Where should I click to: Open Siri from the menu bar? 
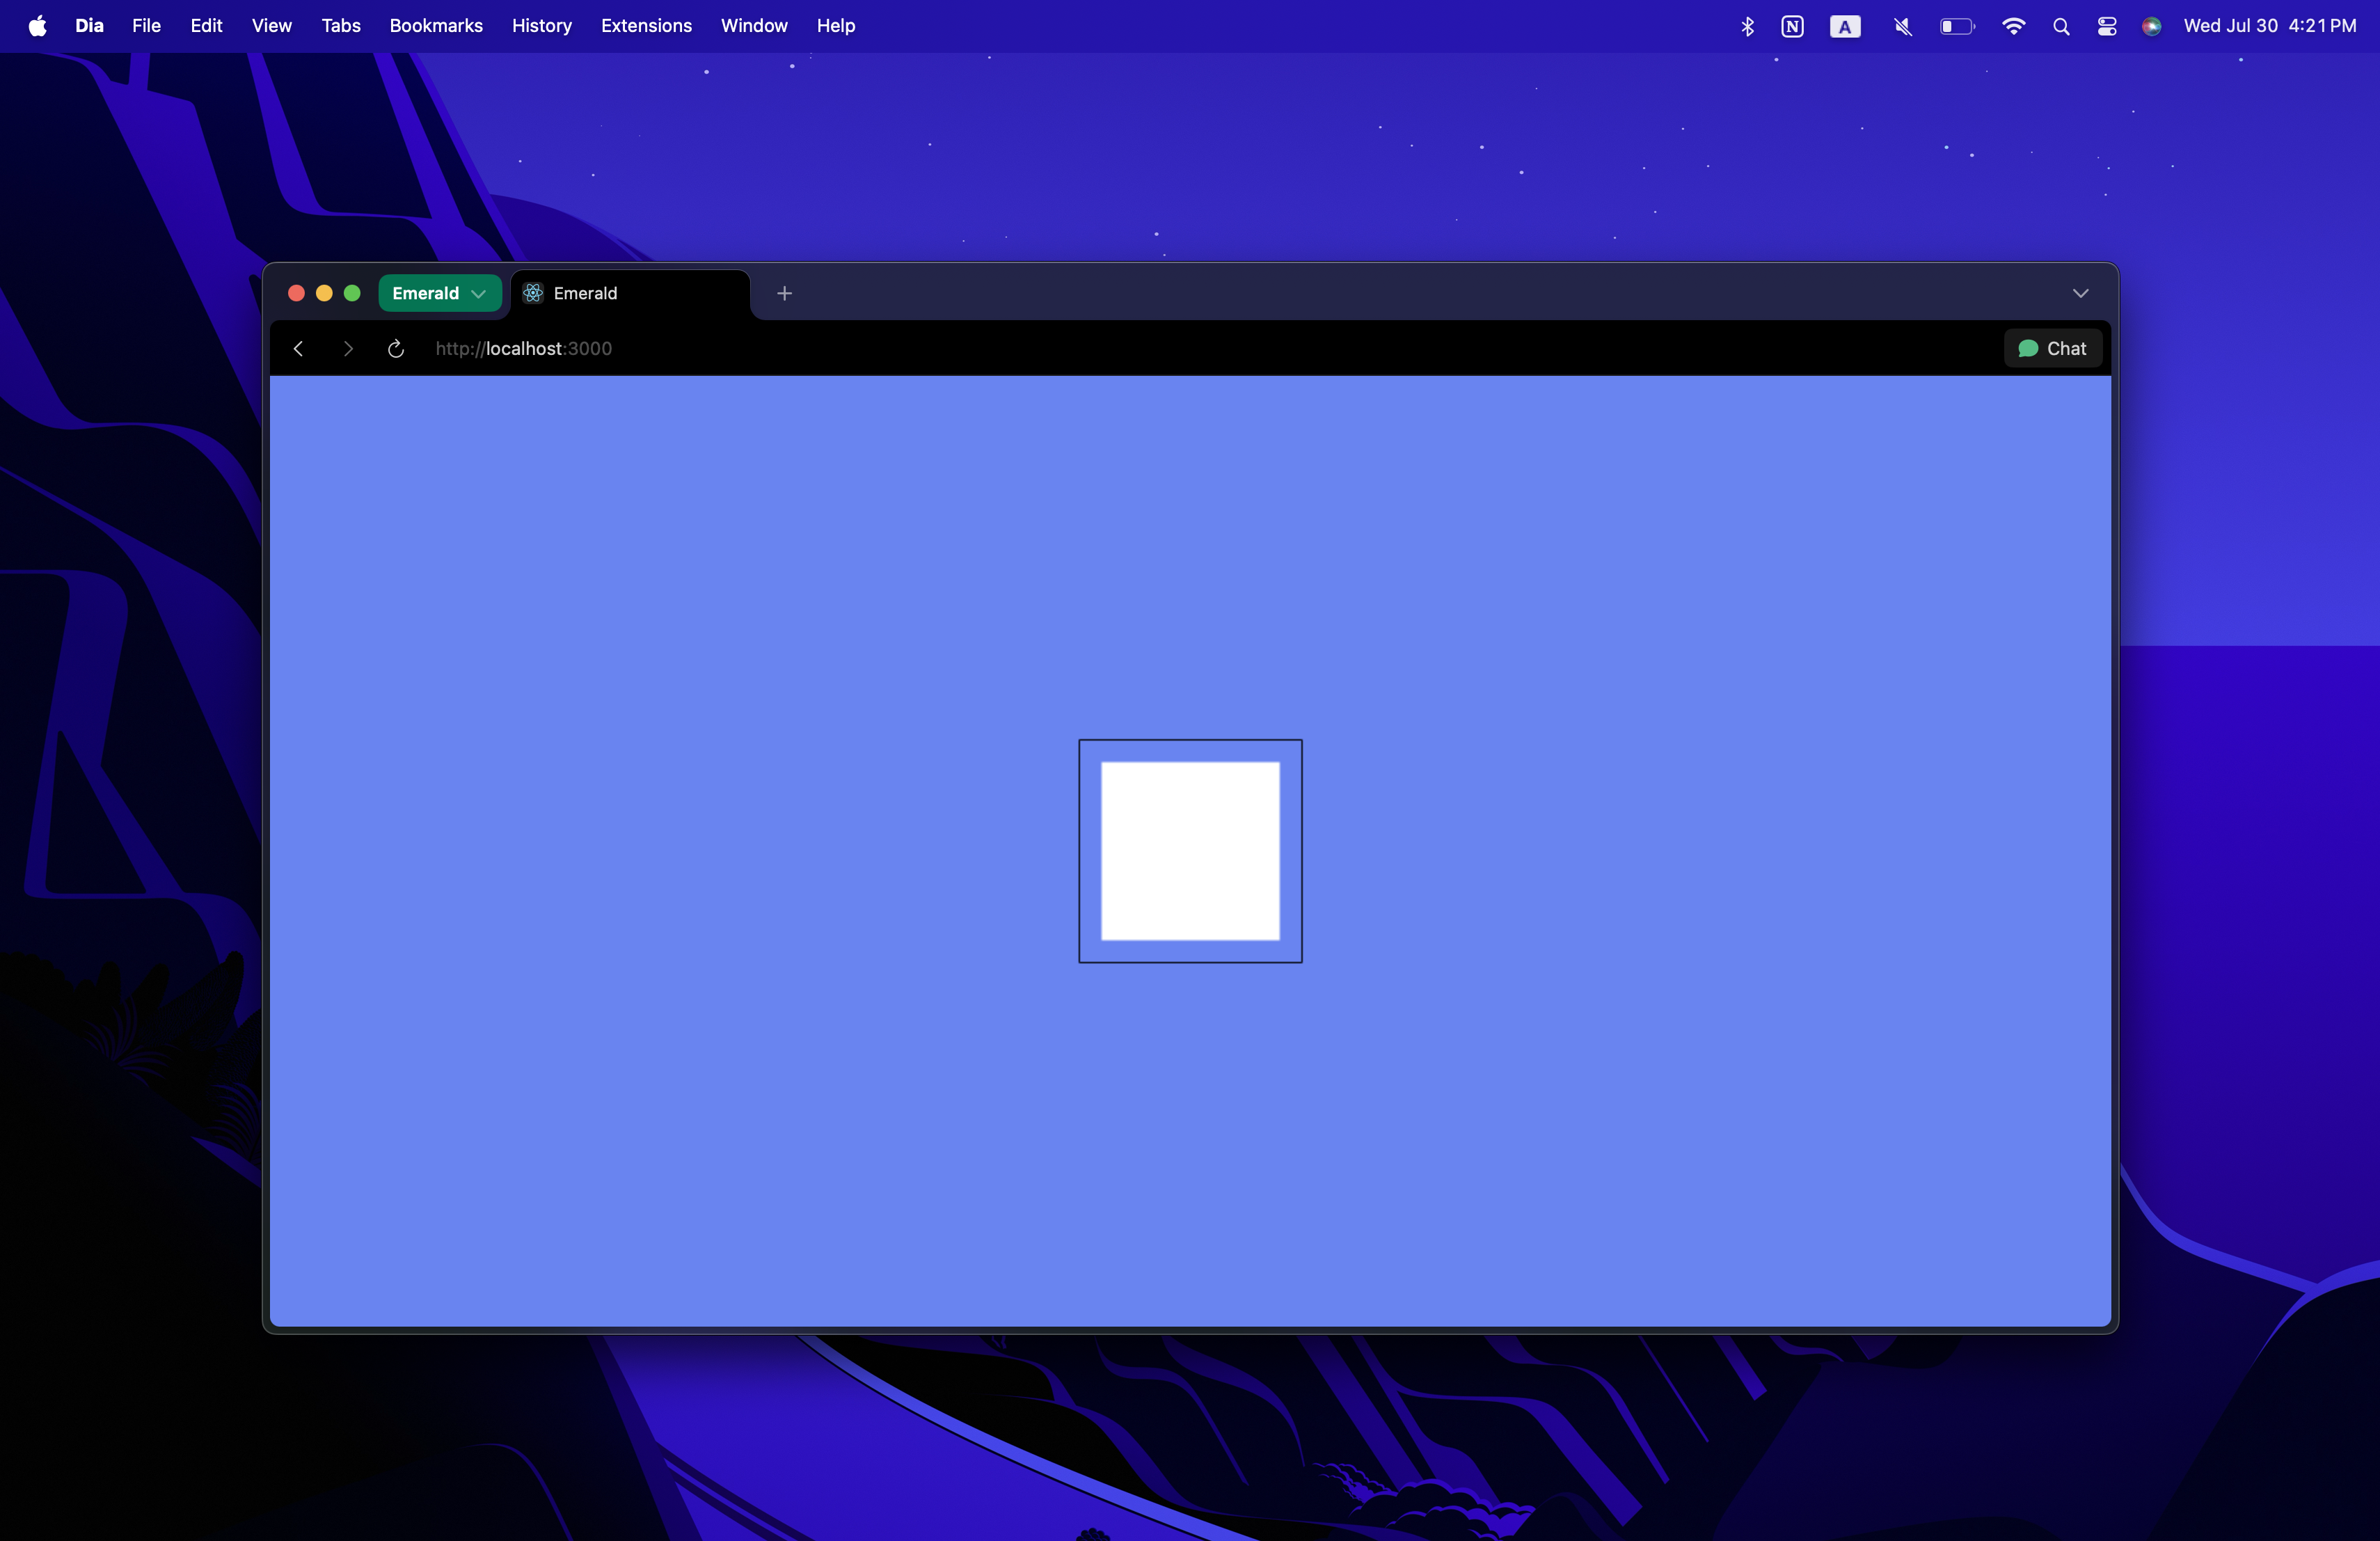point(2152,26)
